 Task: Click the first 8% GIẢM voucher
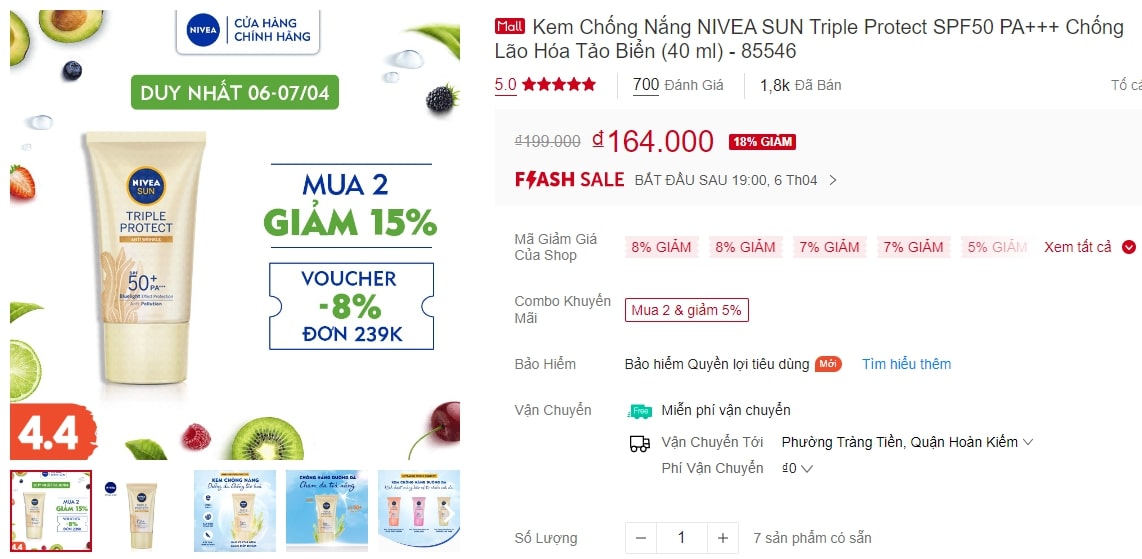[661, 247]
